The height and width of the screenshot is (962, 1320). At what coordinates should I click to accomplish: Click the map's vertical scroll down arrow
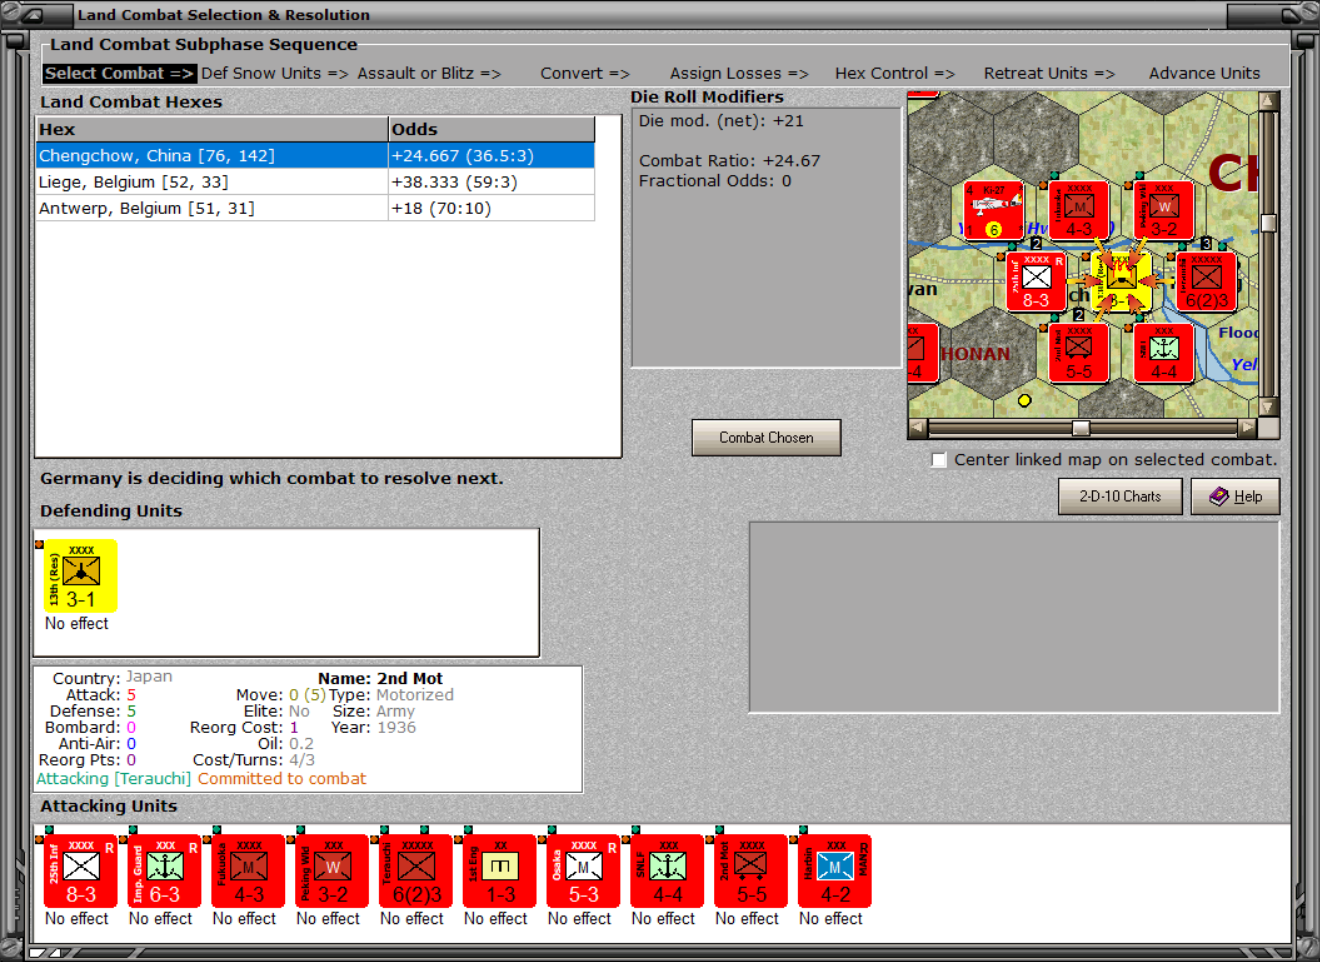click(x=1268, y=407)
